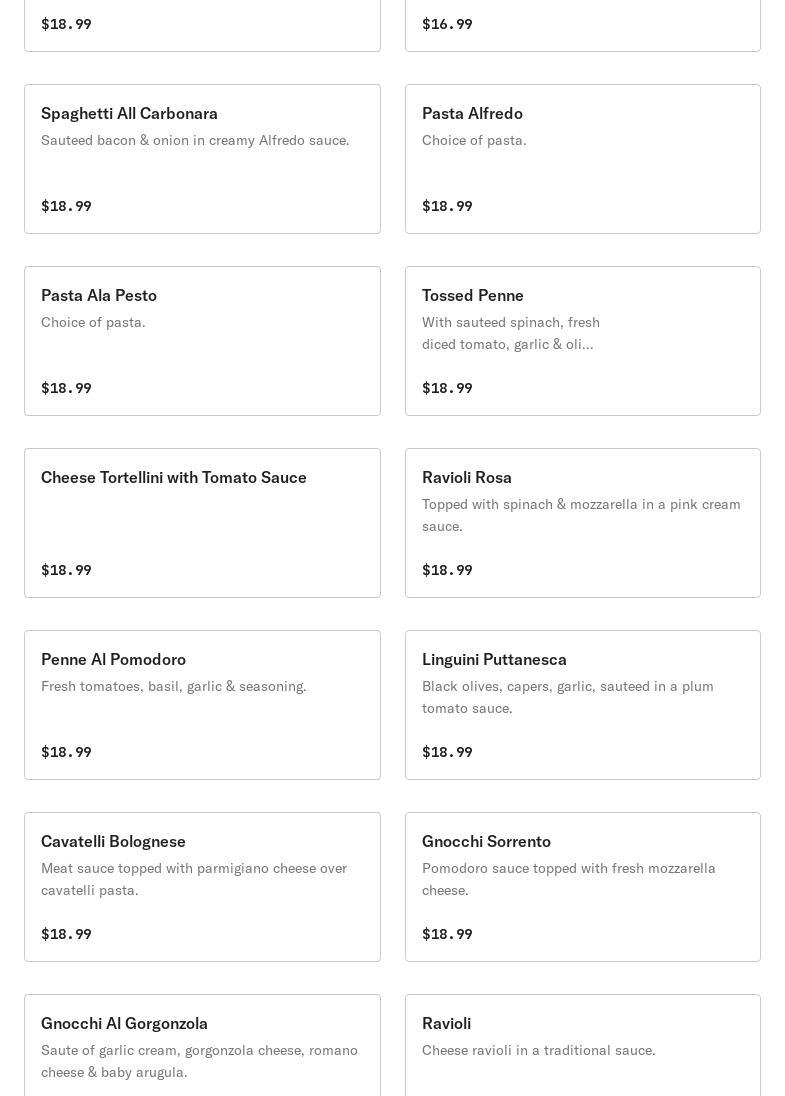This screenshot has width=785, height=1096.
Task: Click the Tossed Penne truncated description
Action: [510, 333]
